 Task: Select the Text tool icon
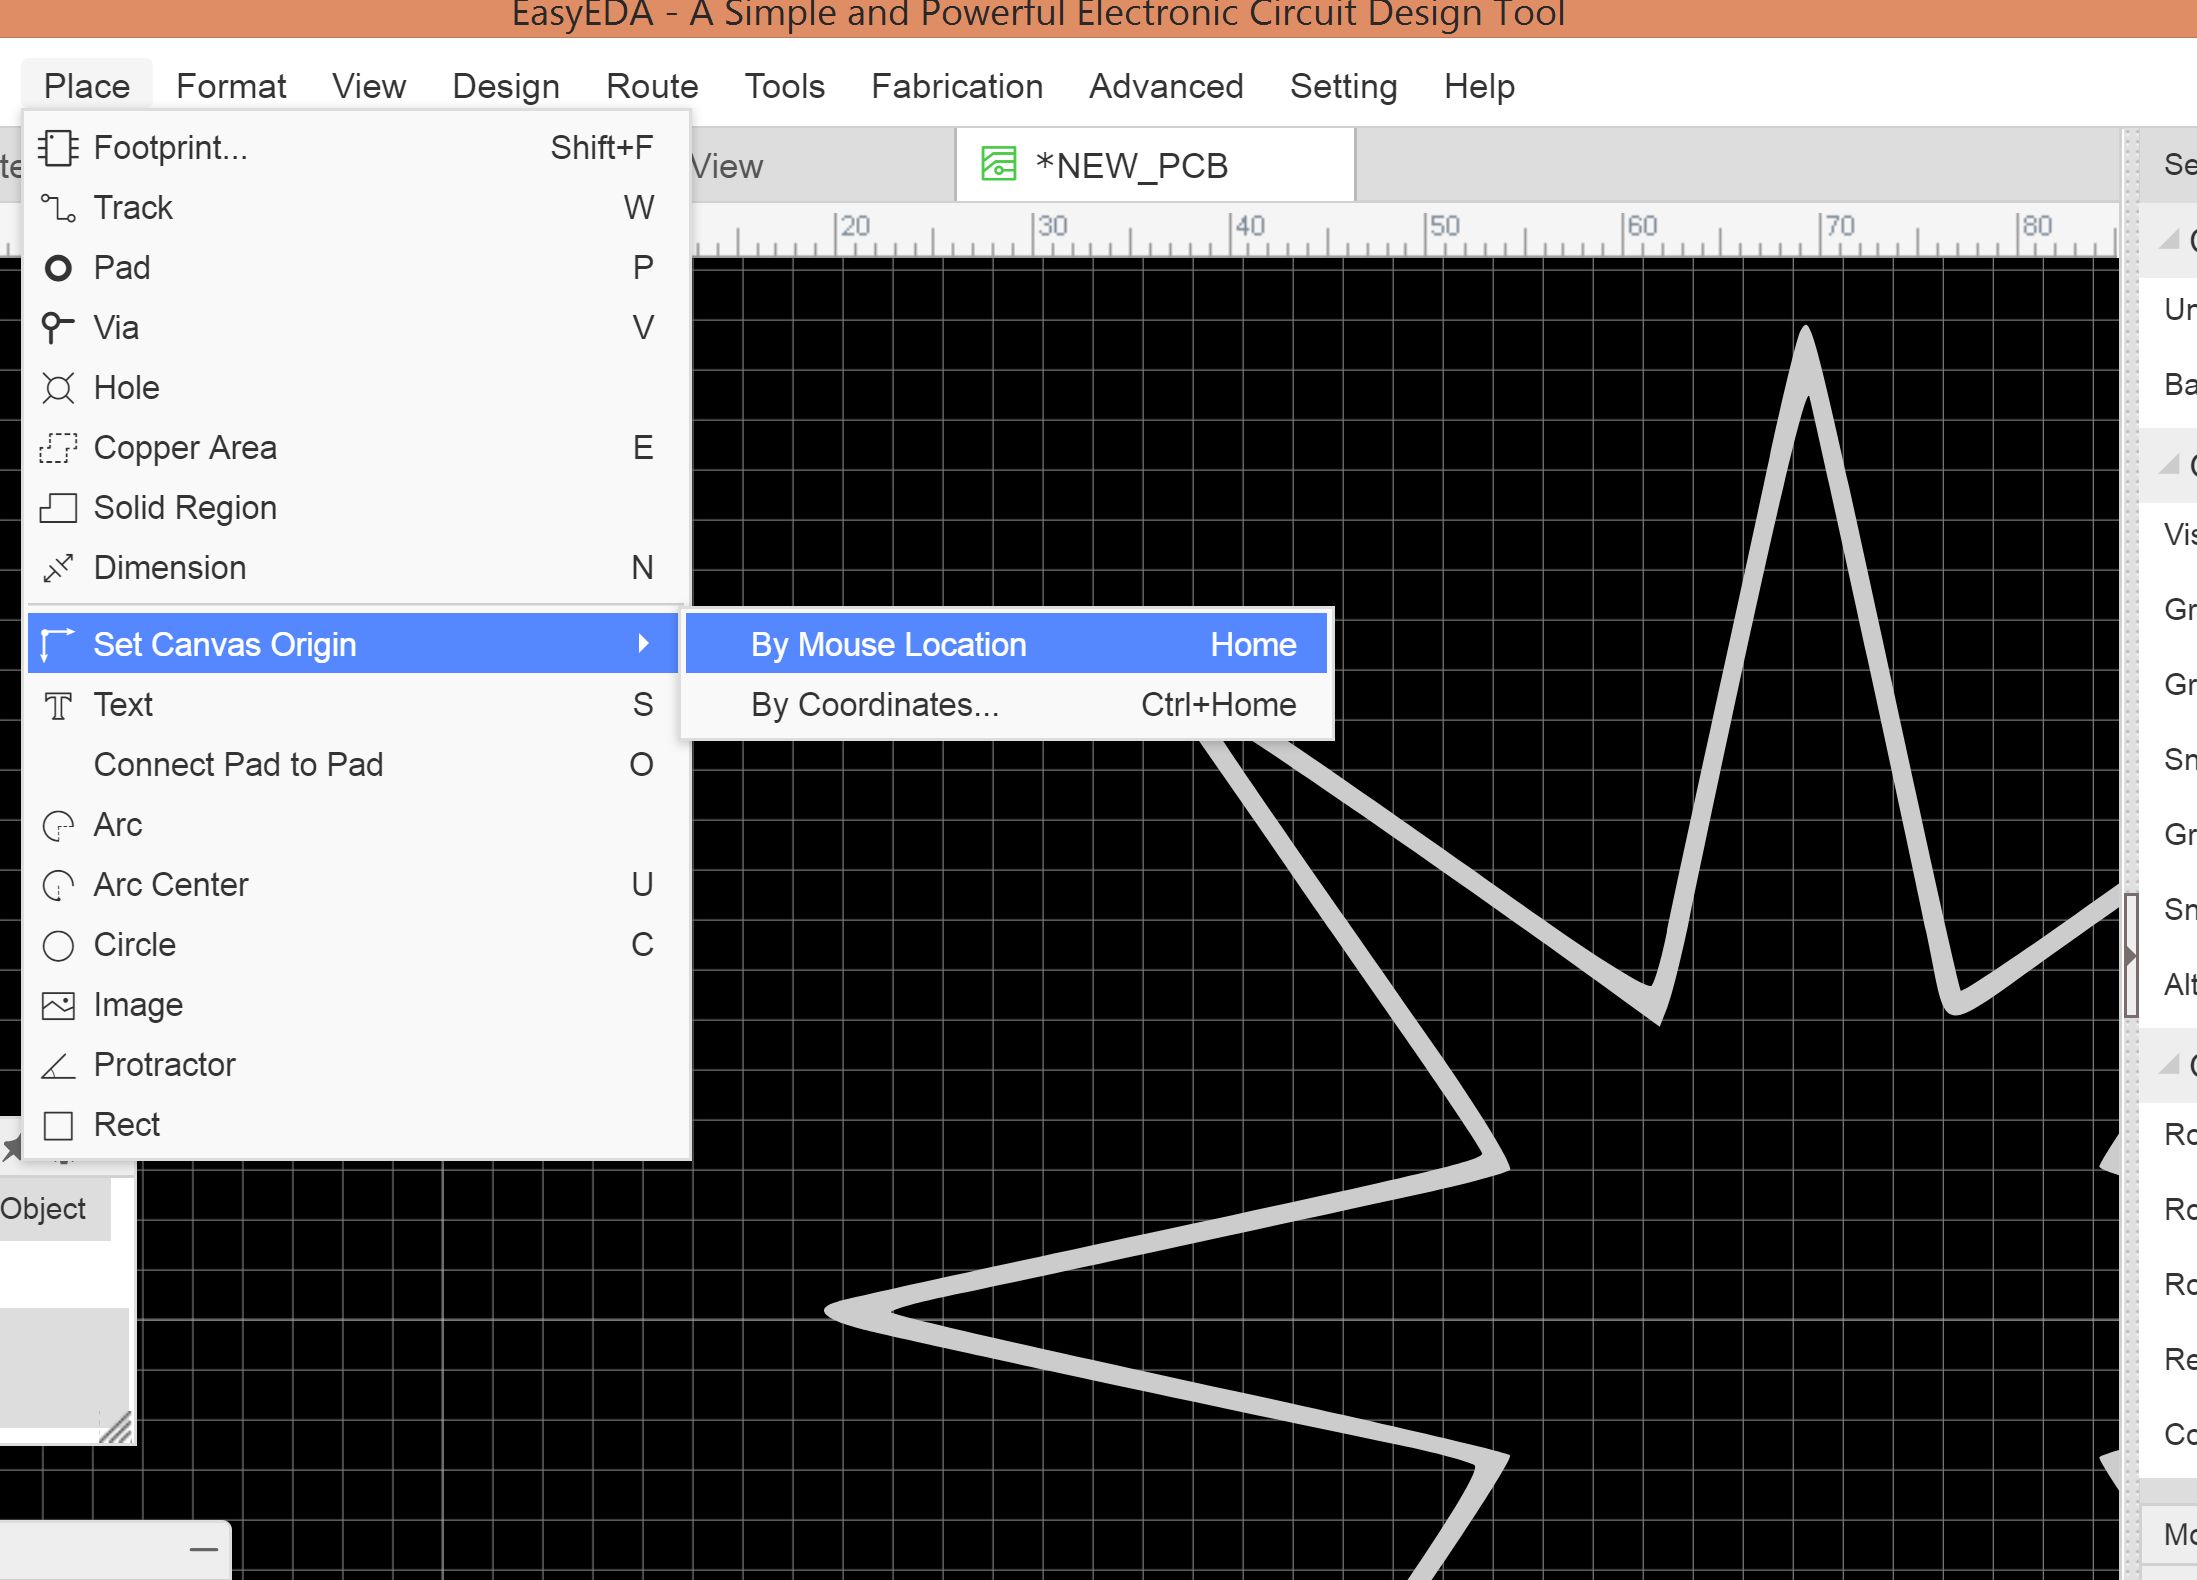coord(58,705)
